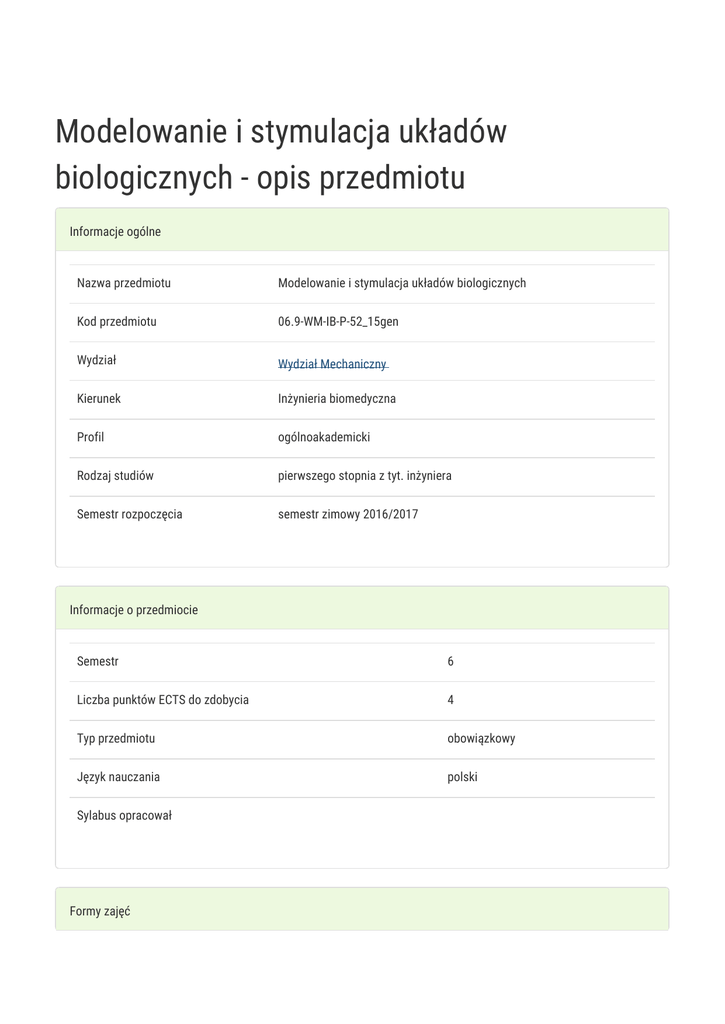
Task: Click the Sylabus opracował label
Action: [x=125, y=816]
